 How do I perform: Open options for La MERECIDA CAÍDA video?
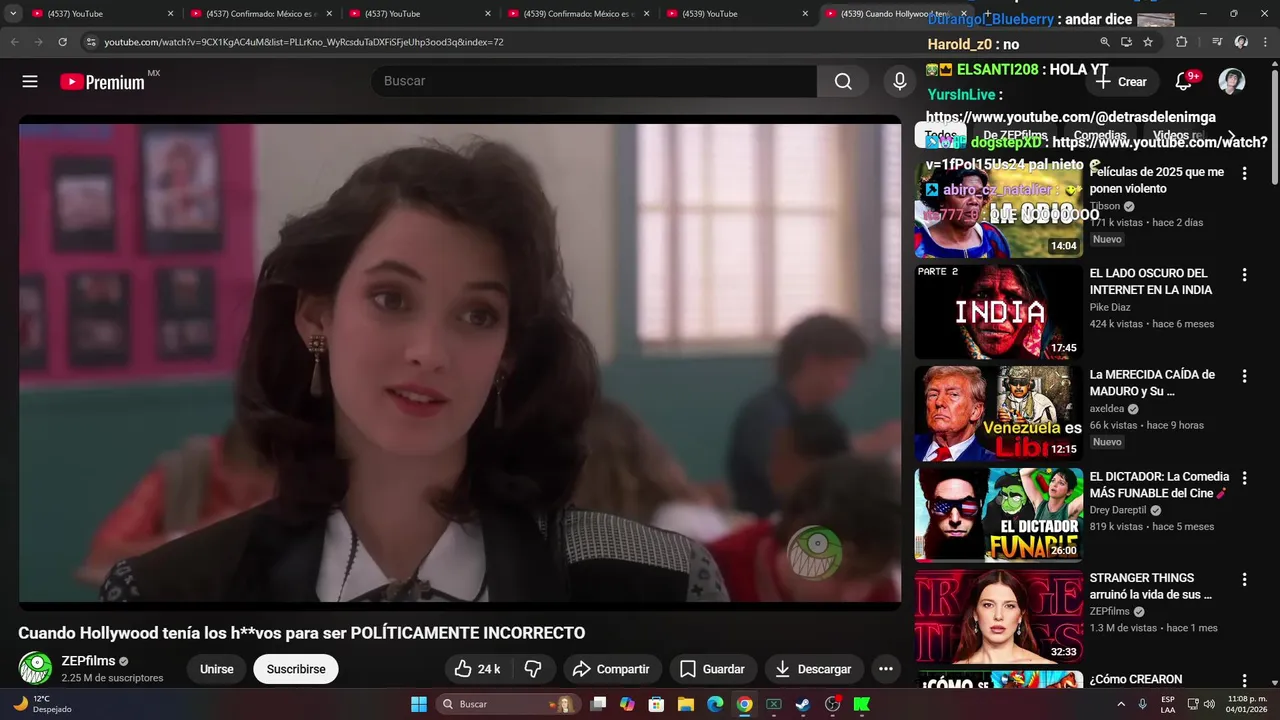pyautogui.click(x=1244, y=376)
